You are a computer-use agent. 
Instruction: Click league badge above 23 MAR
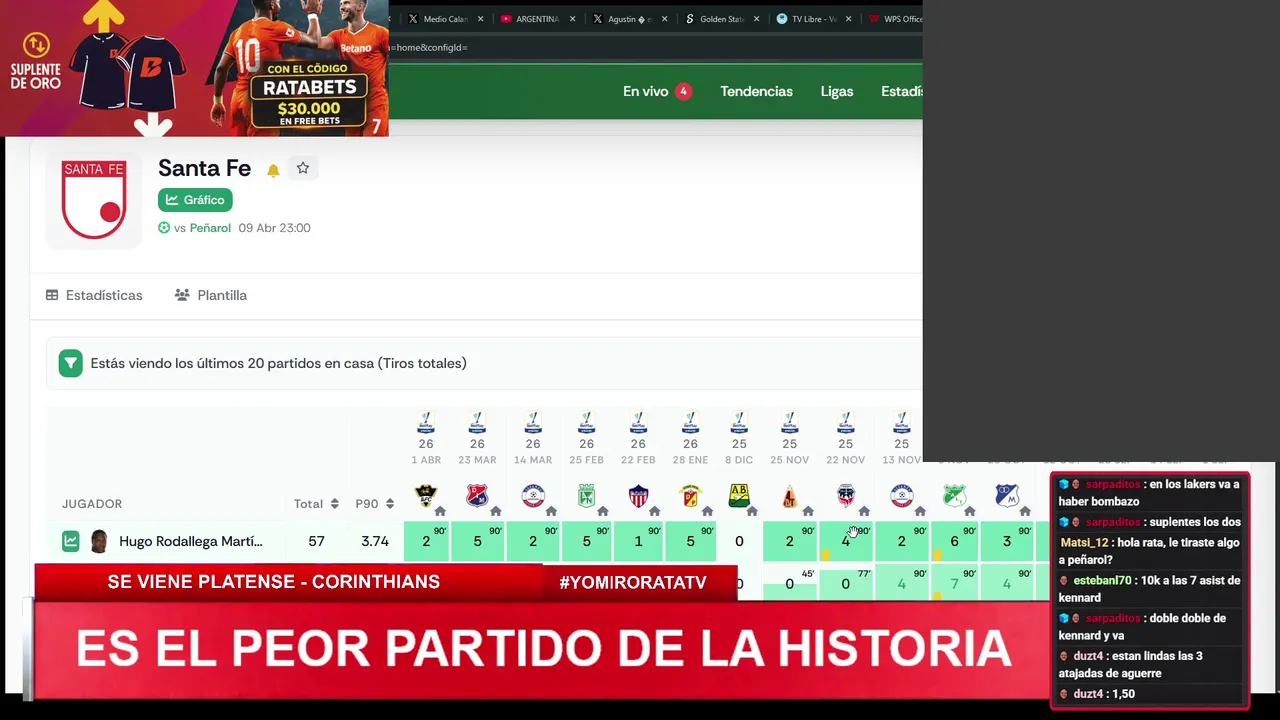[477, 422]
